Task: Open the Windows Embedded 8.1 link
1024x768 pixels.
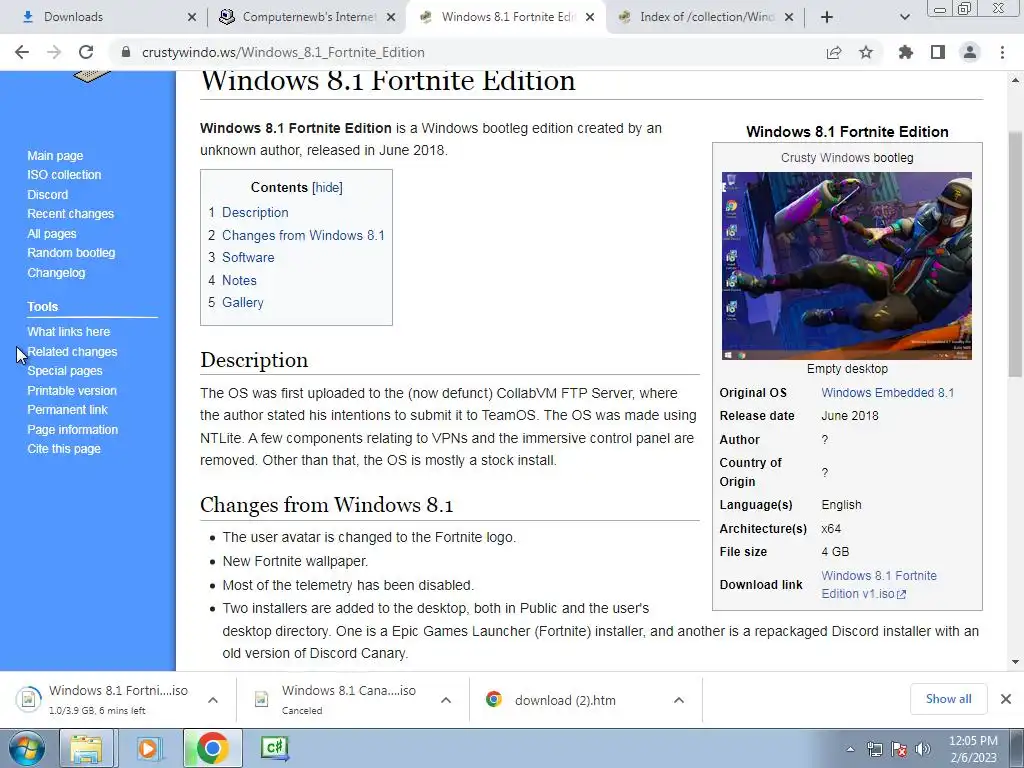Action: point(888,392)
